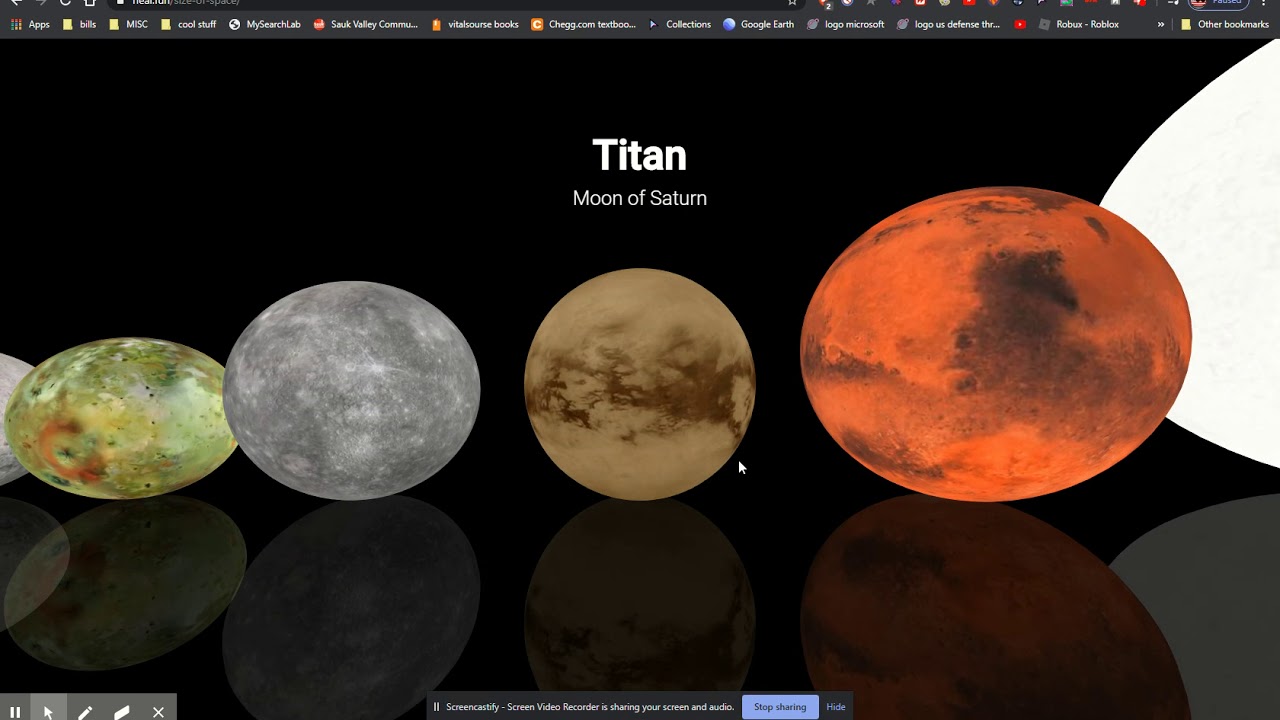
Task: Select the Screencastify eraser tool
Action: click(x=122, y=712)
